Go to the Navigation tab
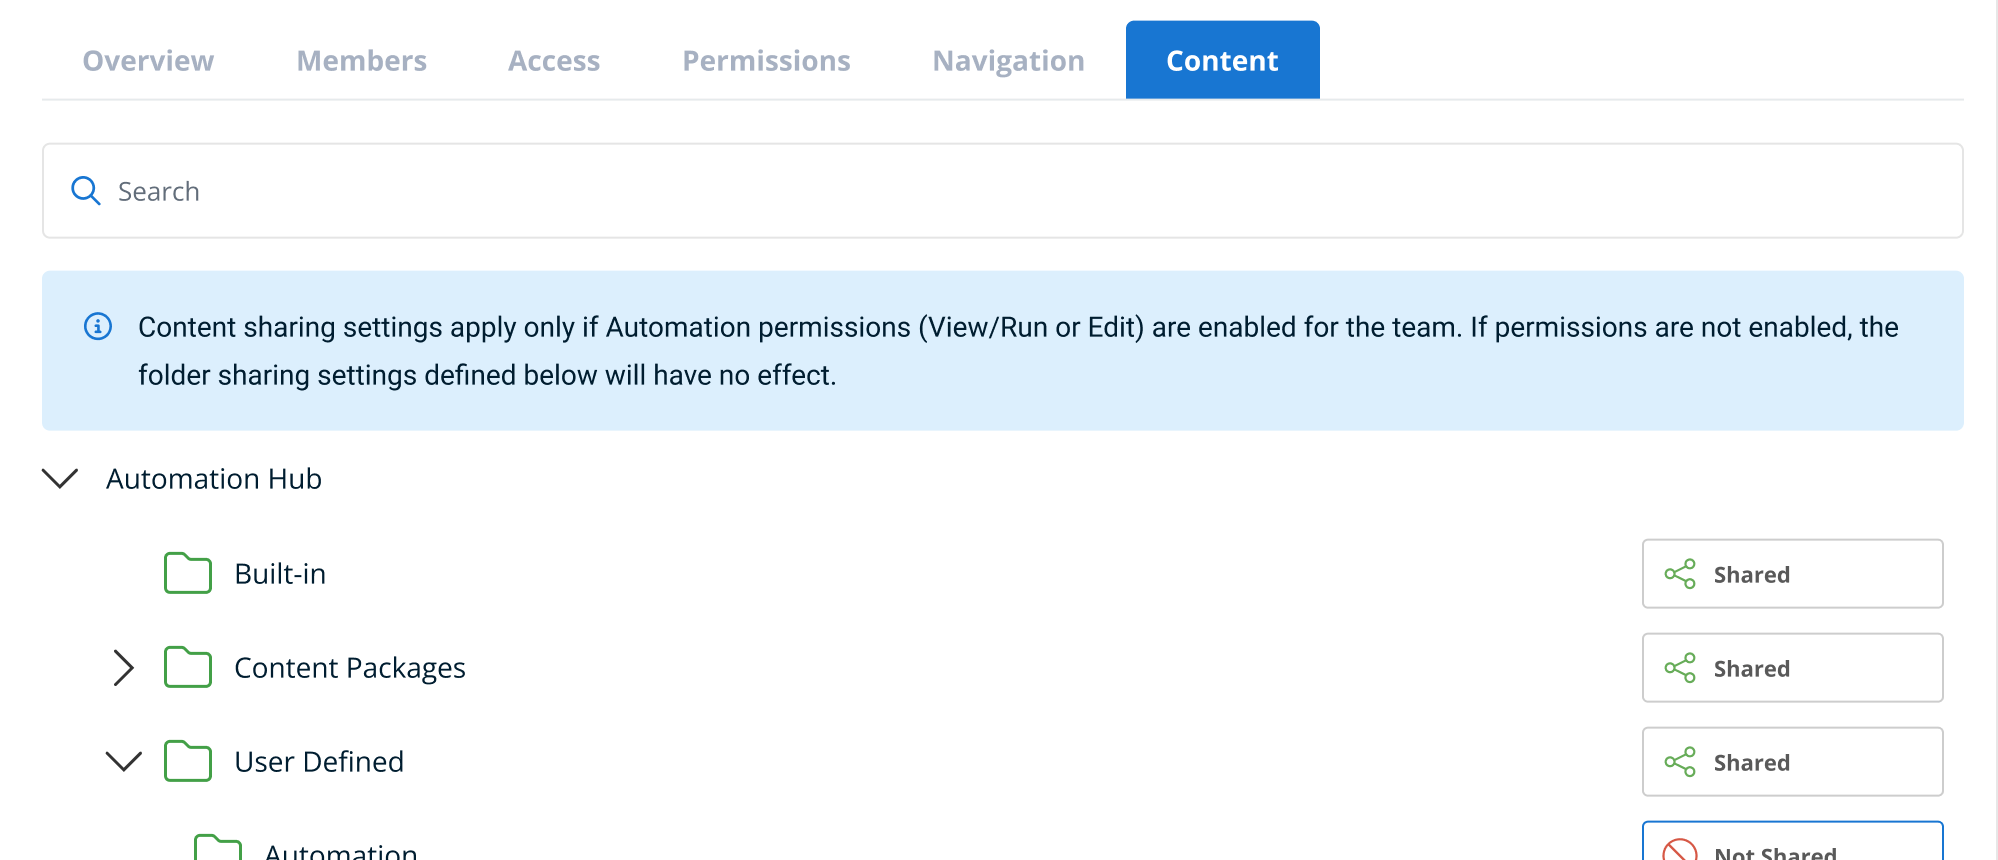The width and height of the screenshot is (1998, 860). (1008, 61)
